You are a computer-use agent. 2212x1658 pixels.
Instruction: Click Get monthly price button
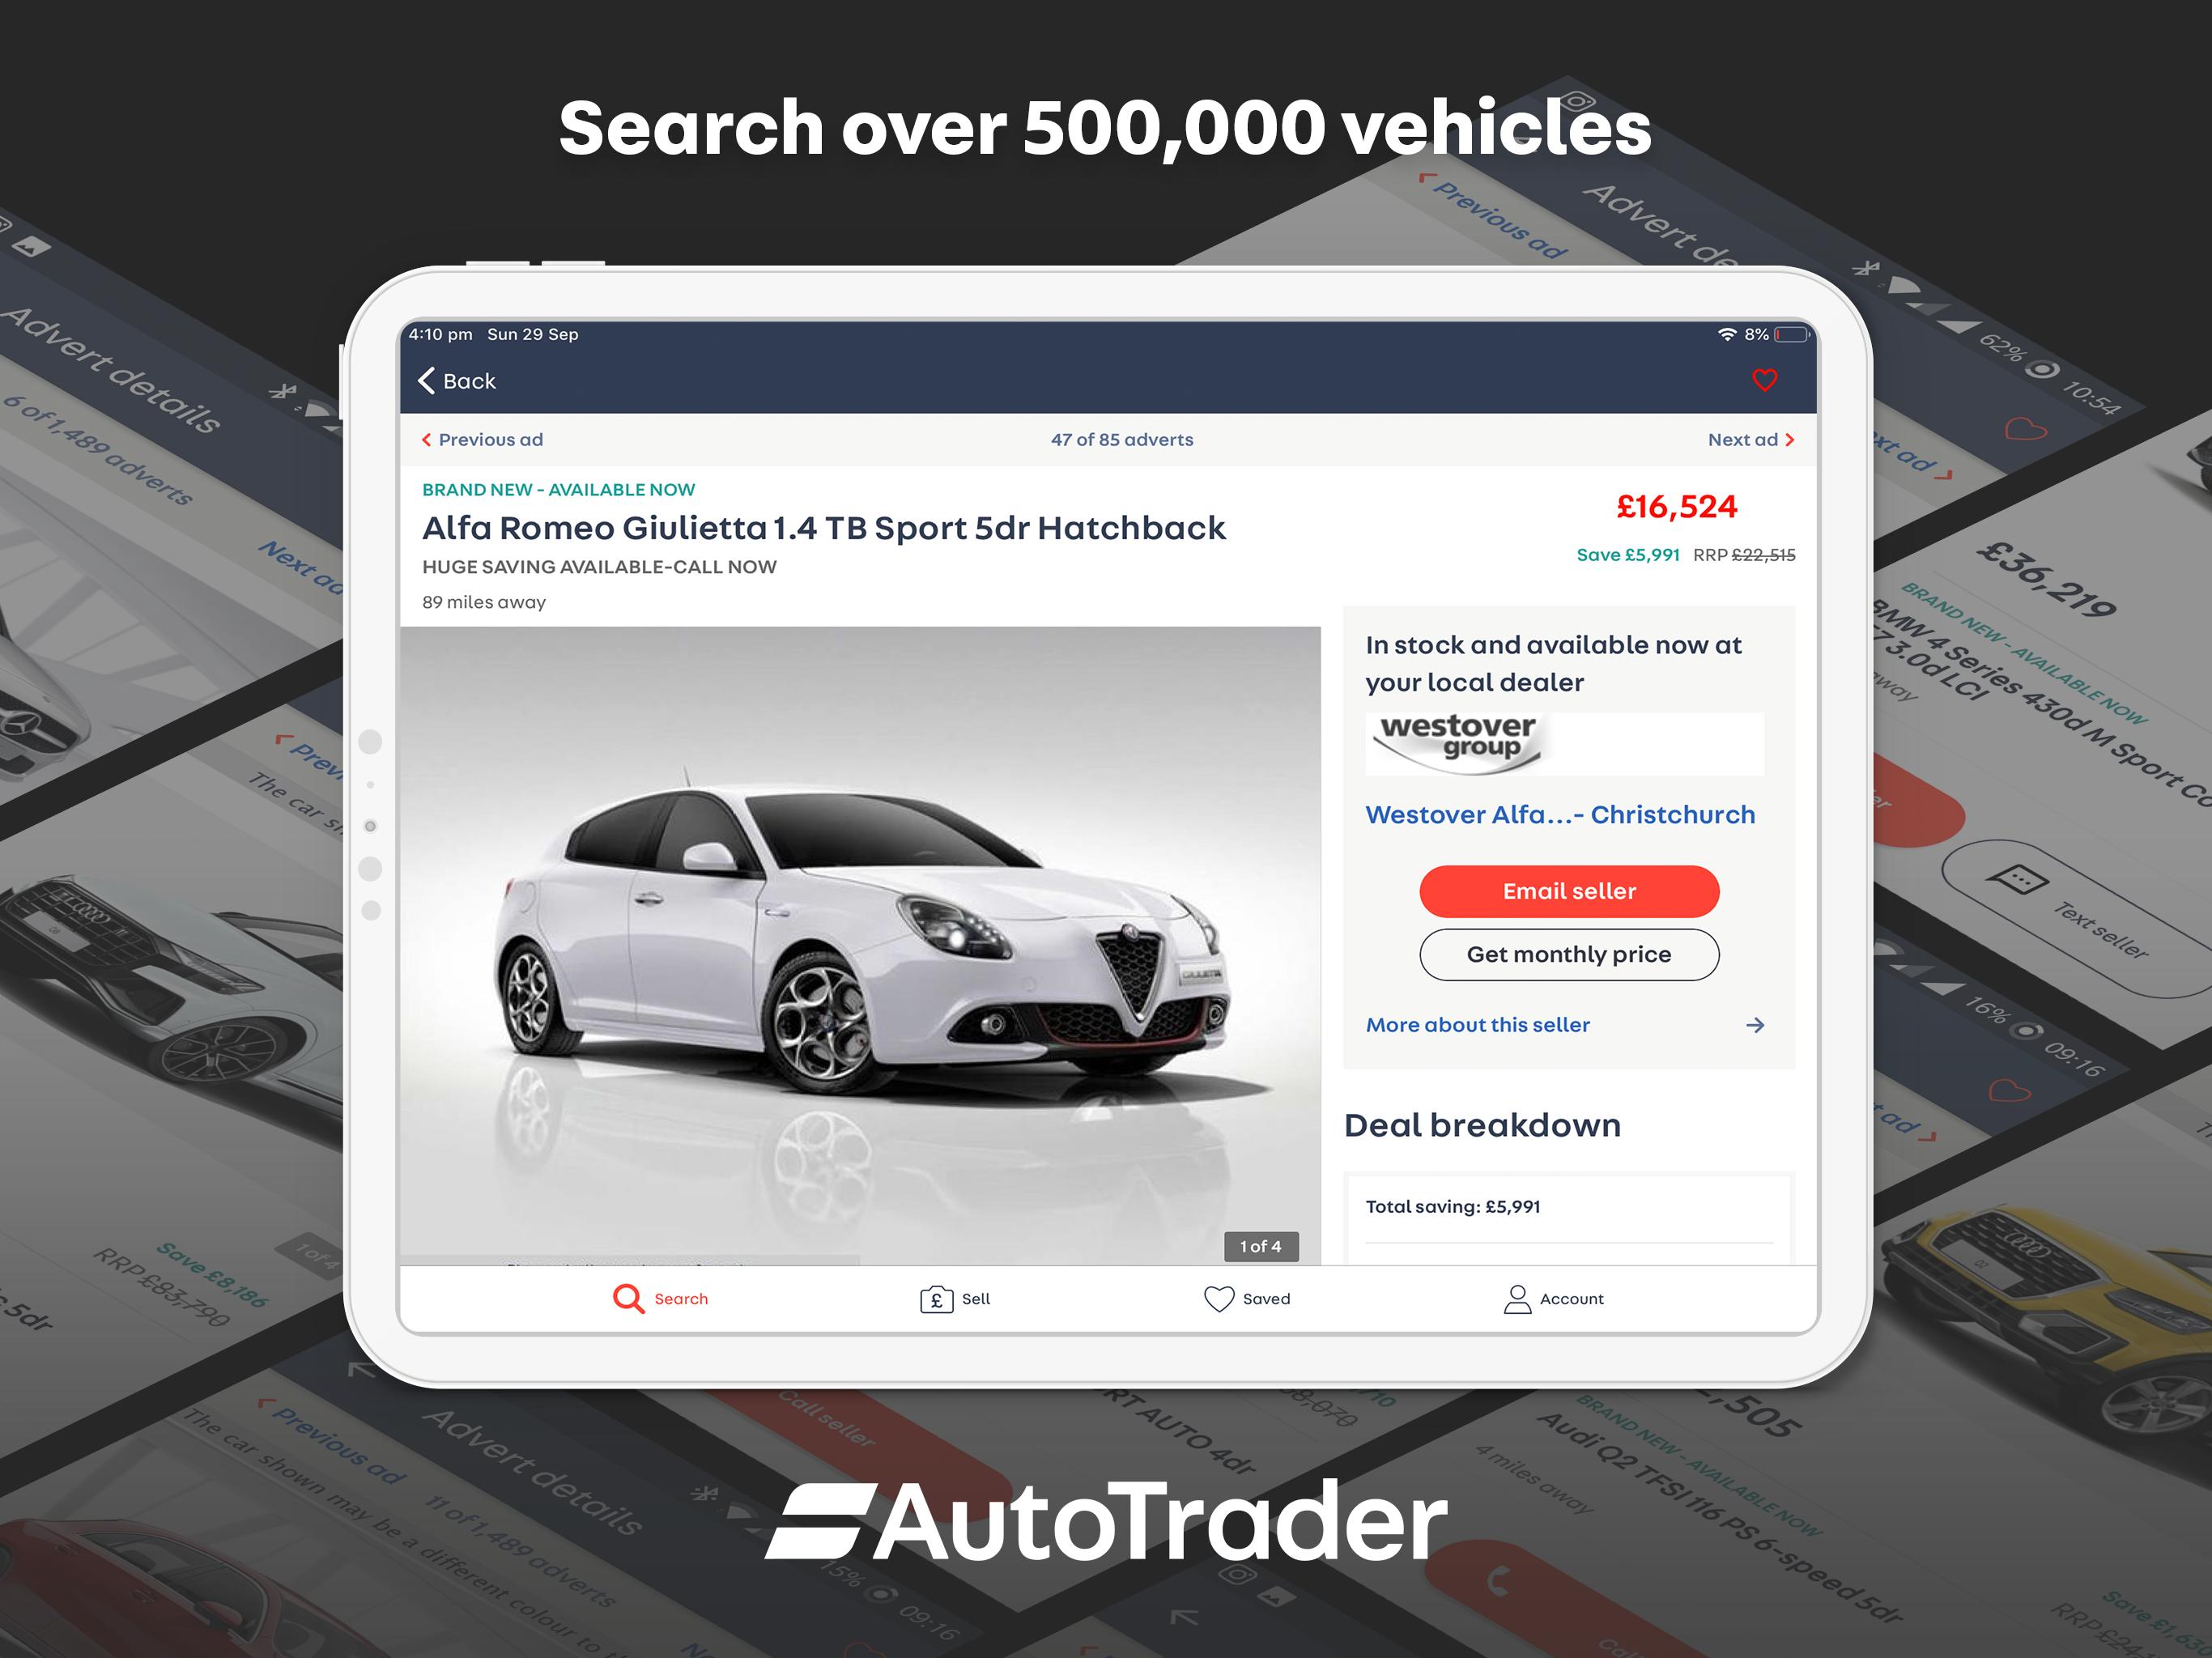tap(1568, 953)
